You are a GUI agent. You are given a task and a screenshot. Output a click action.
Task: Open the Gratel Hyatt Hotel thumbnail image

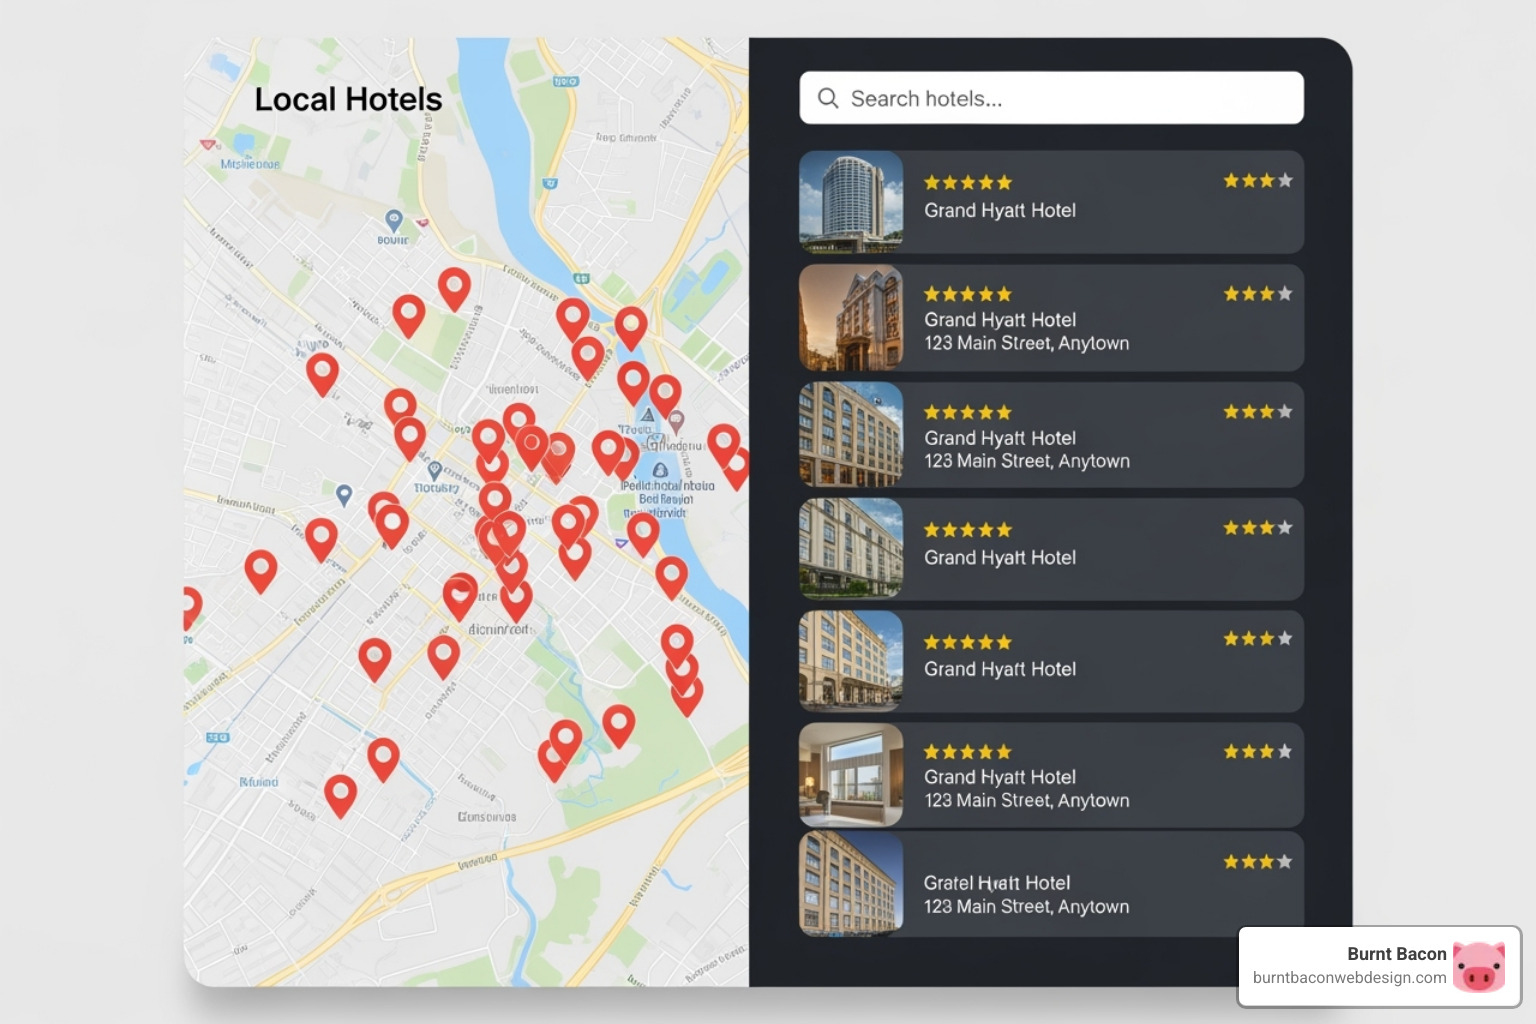tap(851, 884)
